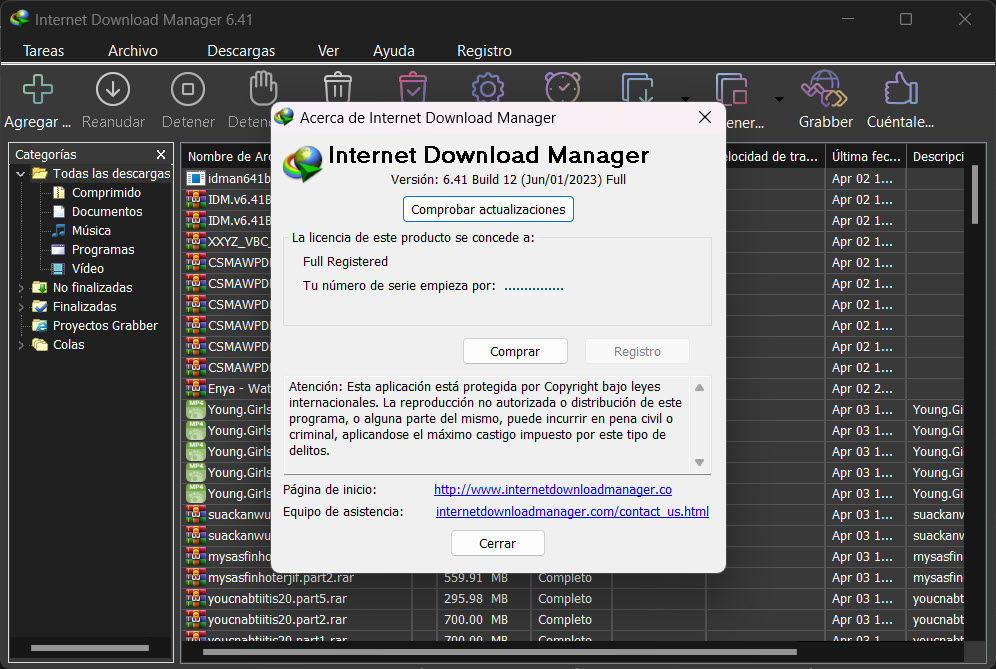Open the Ver menu

pyautogui.click(x=328, y=51)
